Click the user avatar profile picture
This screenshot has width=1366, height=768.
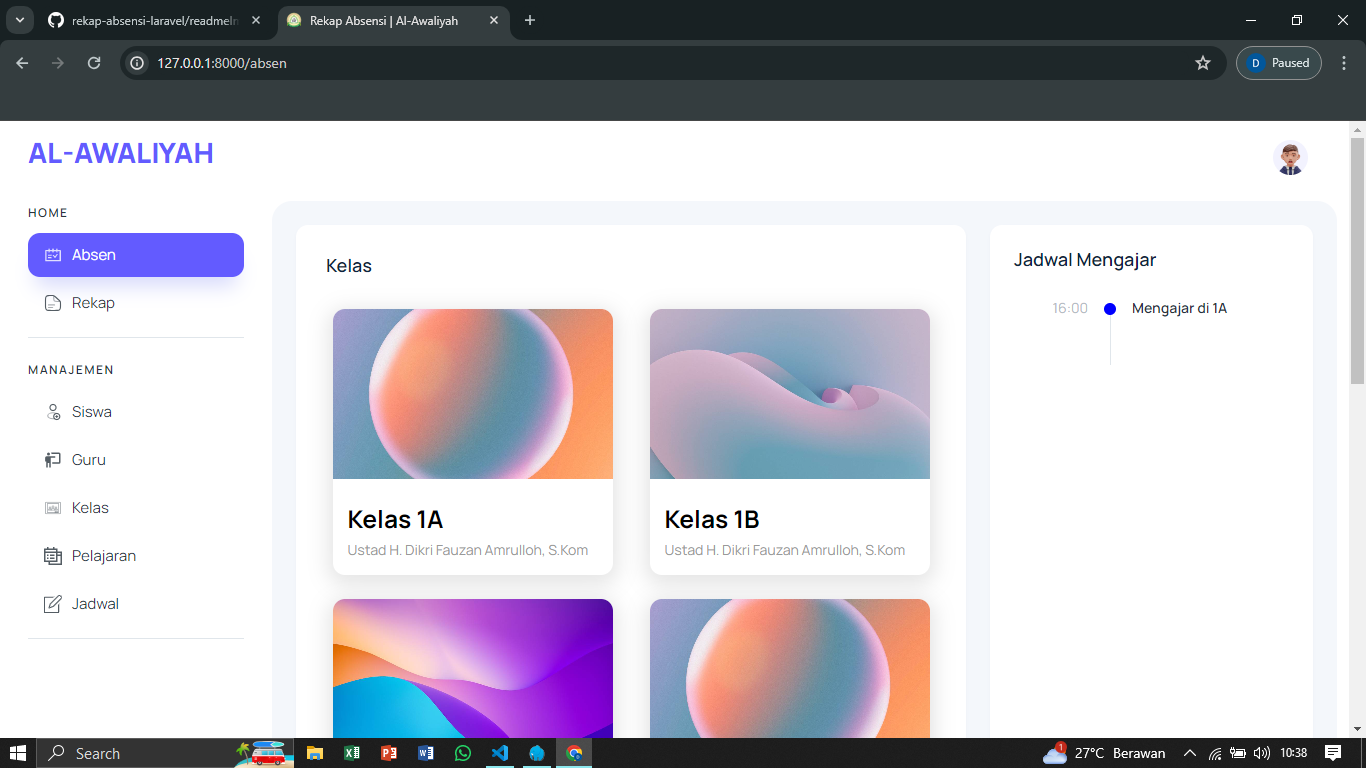[x=1290, y=158]
